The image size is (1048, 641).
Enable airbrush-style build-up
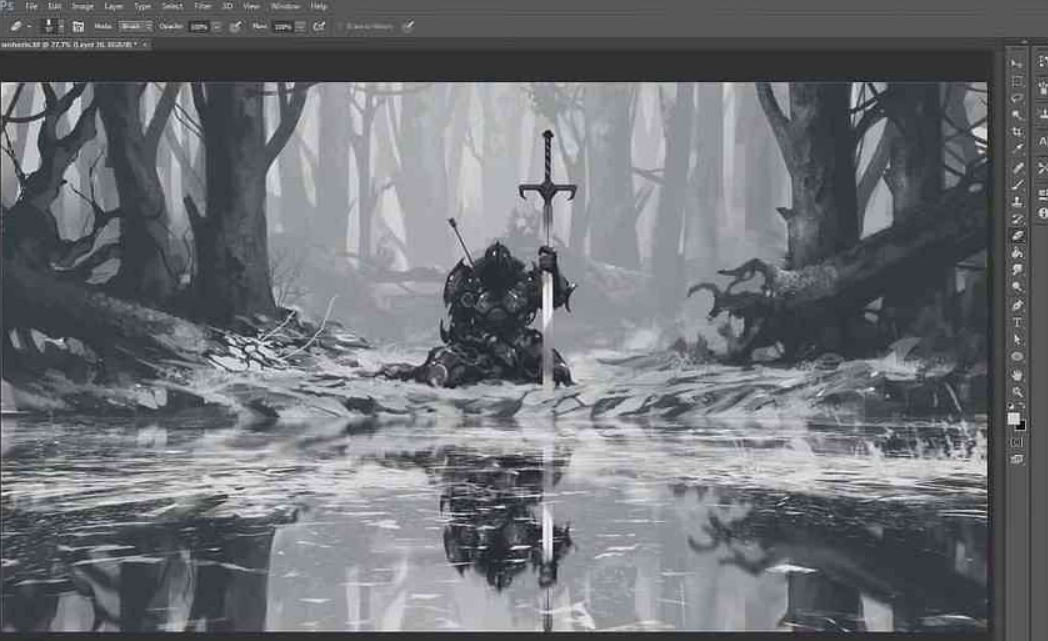319,26
